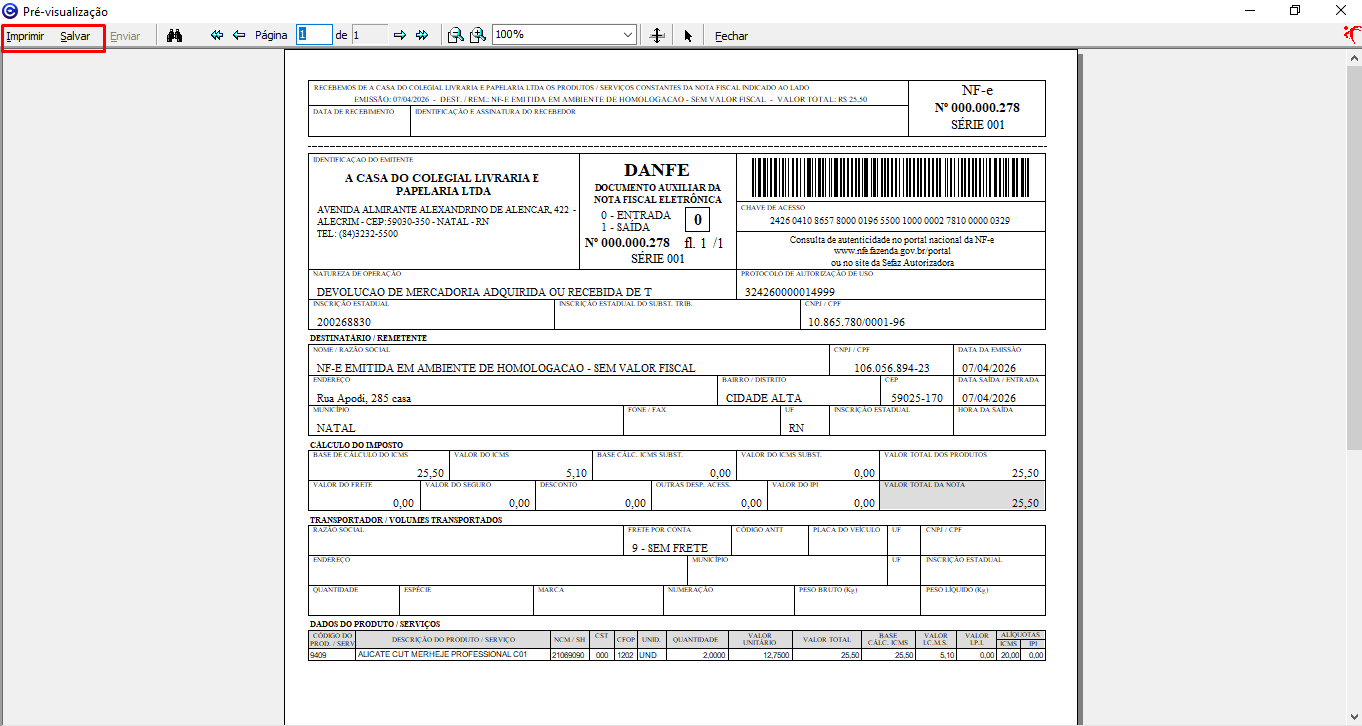
Task: Click the vertical scrollbar up arrow
Action: (1354, 58)
